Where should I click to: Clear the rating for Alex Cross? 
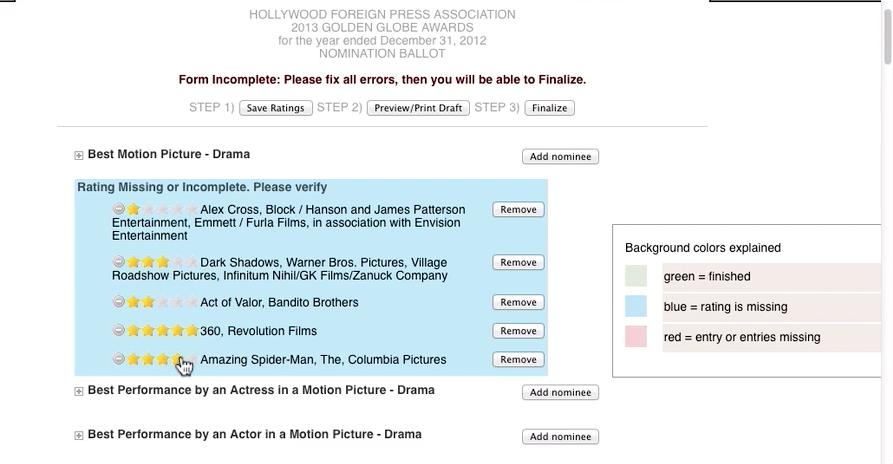click(119, 210)
